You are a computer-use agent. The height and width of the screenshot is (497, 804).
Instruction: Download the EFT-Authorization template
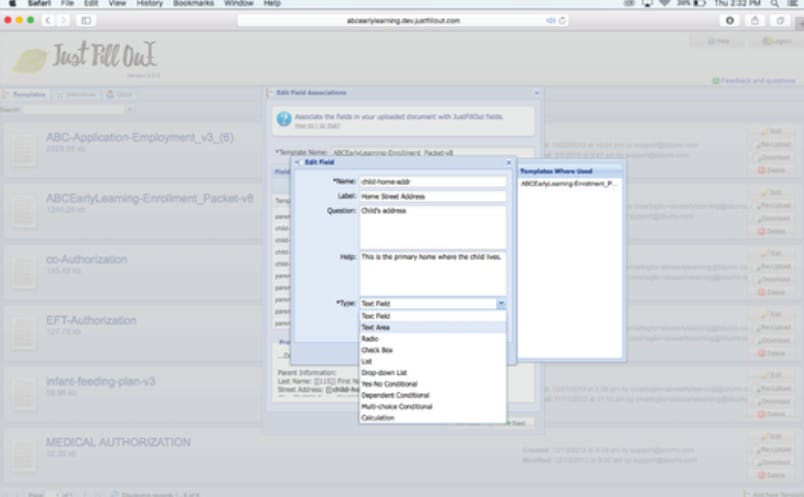[771, 340]
